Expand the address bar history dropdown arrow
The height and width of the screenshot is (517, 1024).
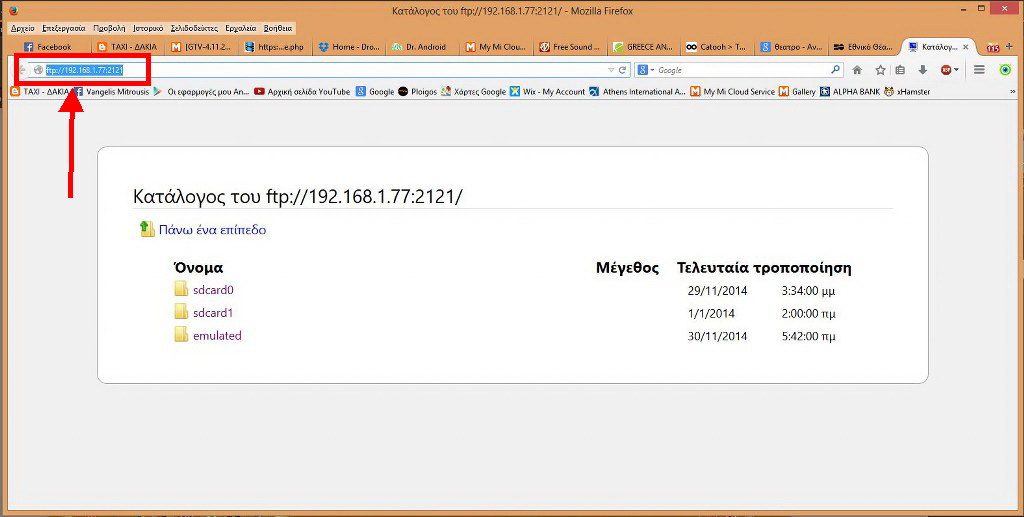tap(610, 70)
